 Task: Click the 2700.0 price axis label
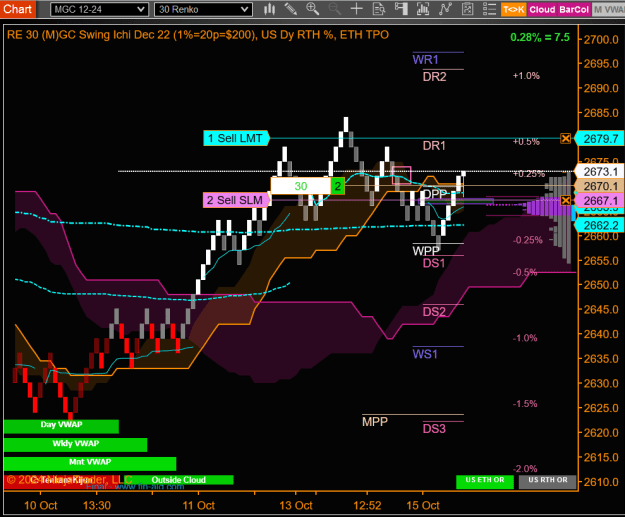[x=601, y=39]
